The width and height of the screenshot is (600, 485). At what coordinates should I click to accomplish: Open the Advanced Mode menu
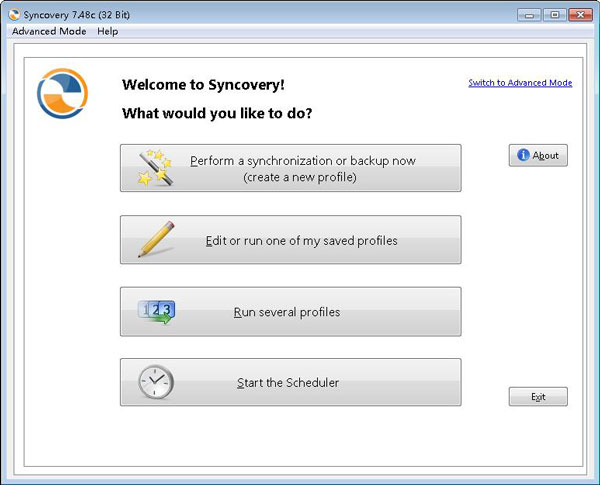click(x=49, y=31)
